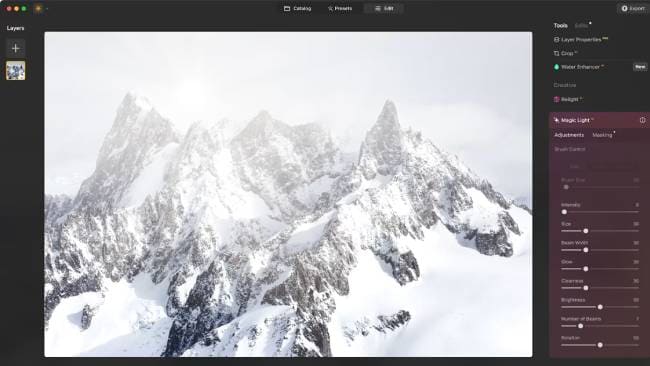Add a new layer with plus button

[x=16, y=48]
